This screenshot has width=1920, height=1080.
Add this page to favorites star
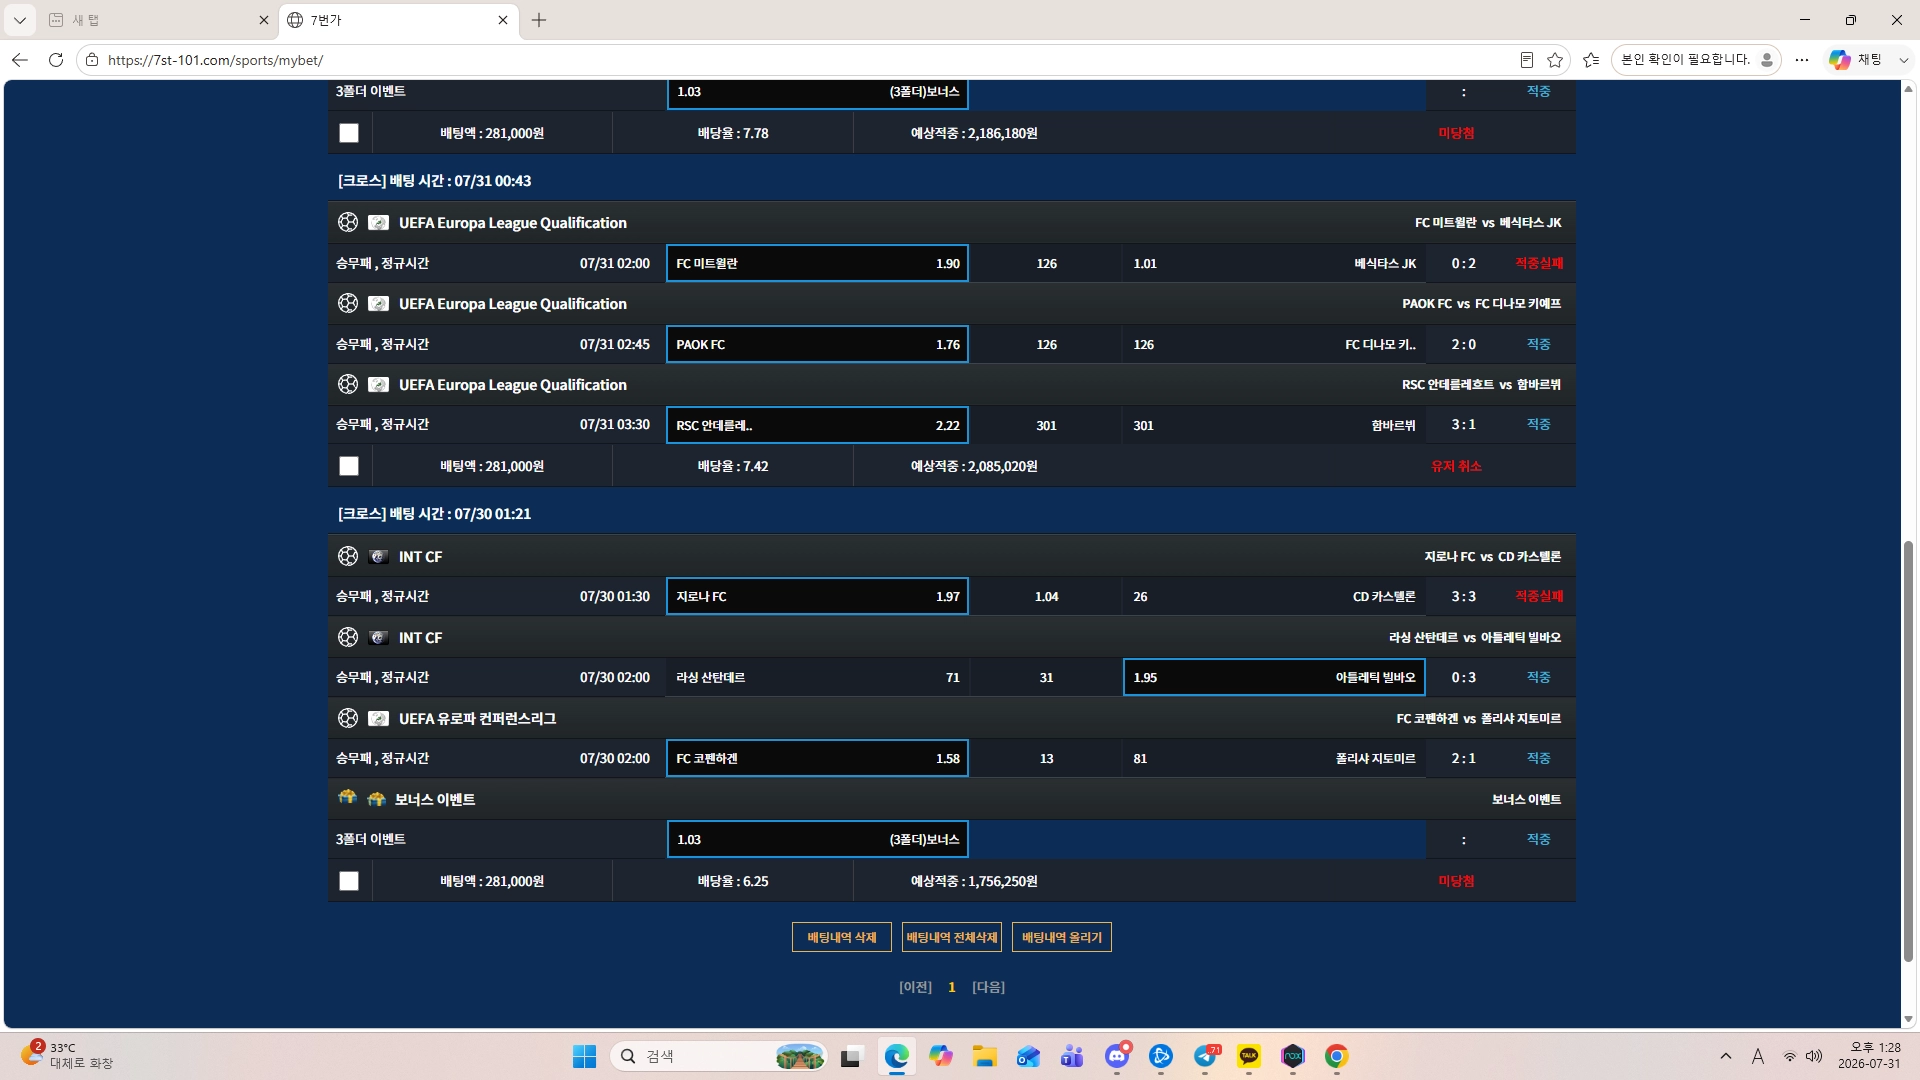click(1555, 60)
